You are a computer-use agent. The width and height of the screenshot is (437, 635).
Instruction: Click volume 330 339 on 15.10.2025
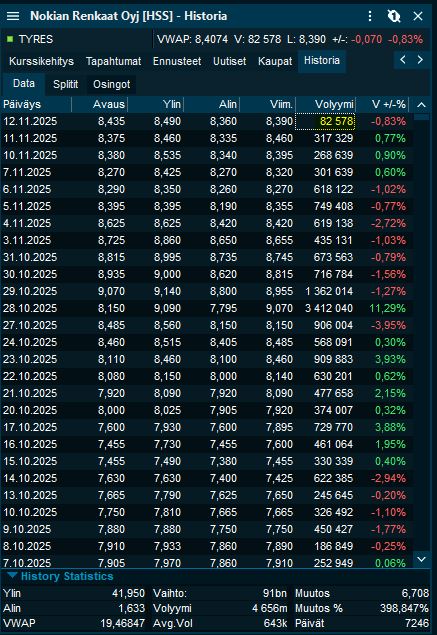click(333, 462)
